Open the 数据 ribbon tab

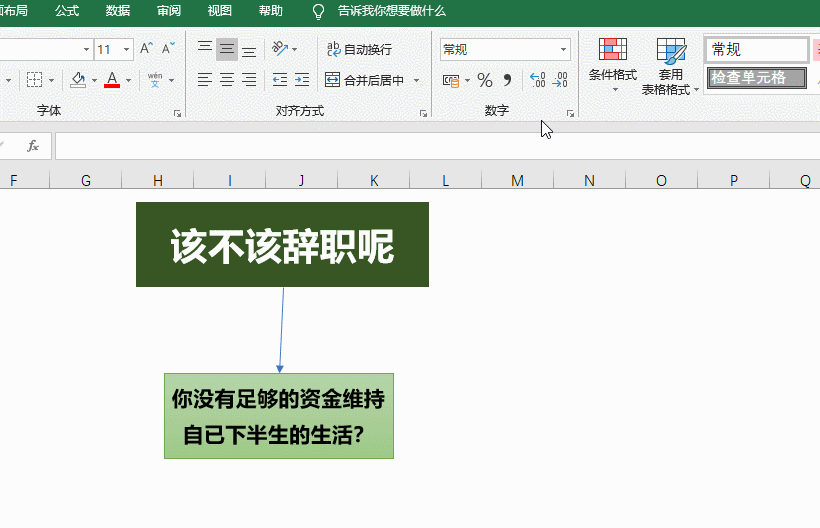point(118,11)
